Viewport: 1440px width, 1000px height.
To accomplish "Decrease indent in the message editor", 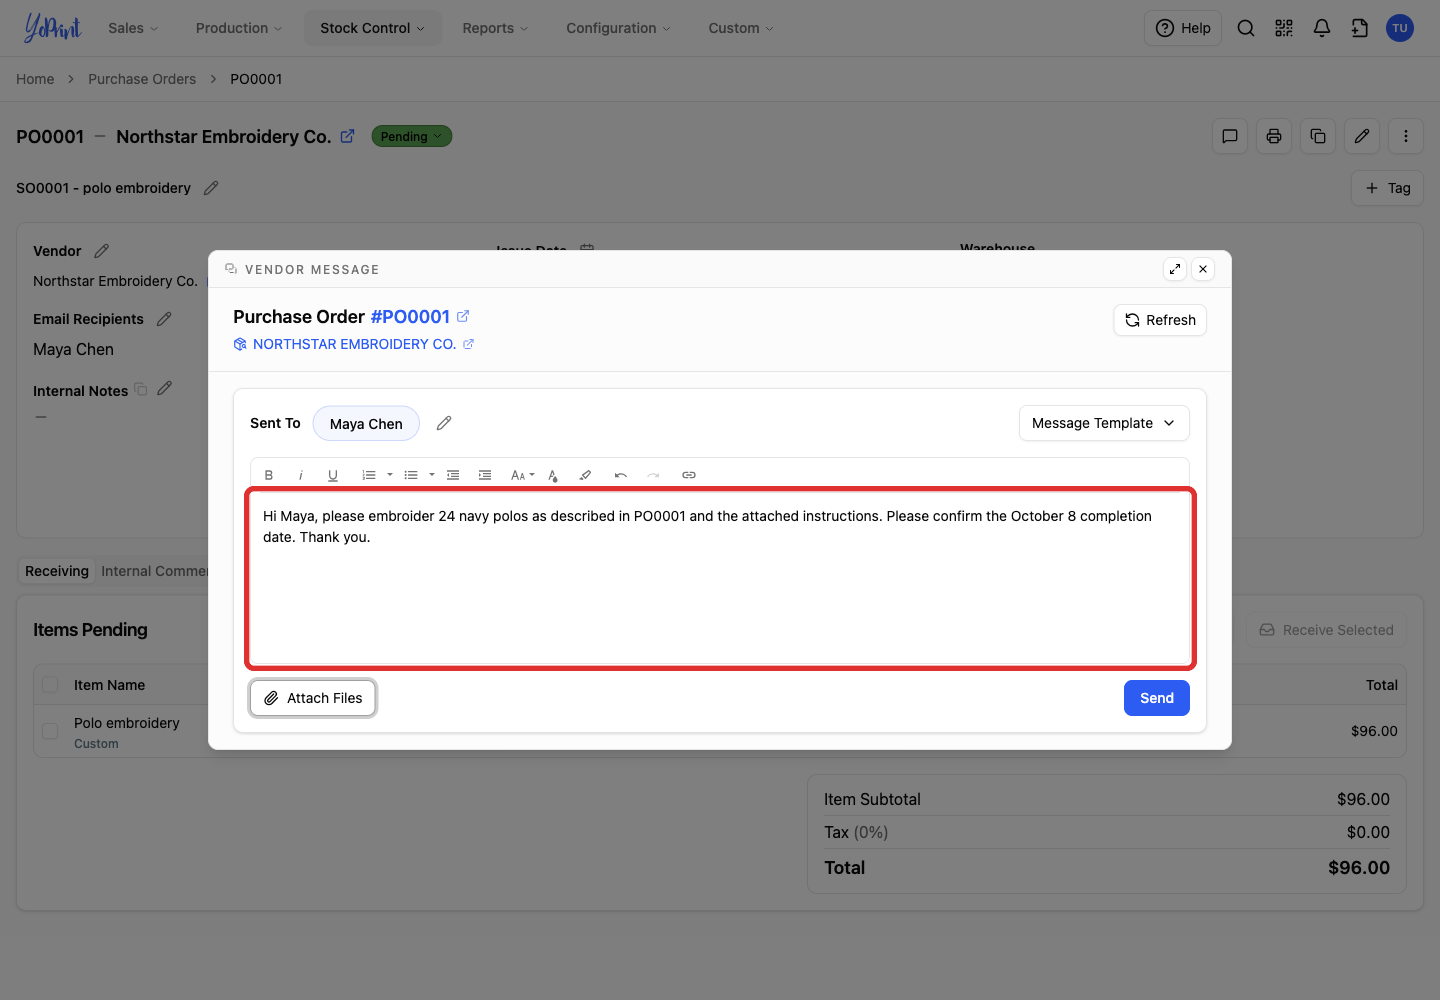I will click(453, 475).
